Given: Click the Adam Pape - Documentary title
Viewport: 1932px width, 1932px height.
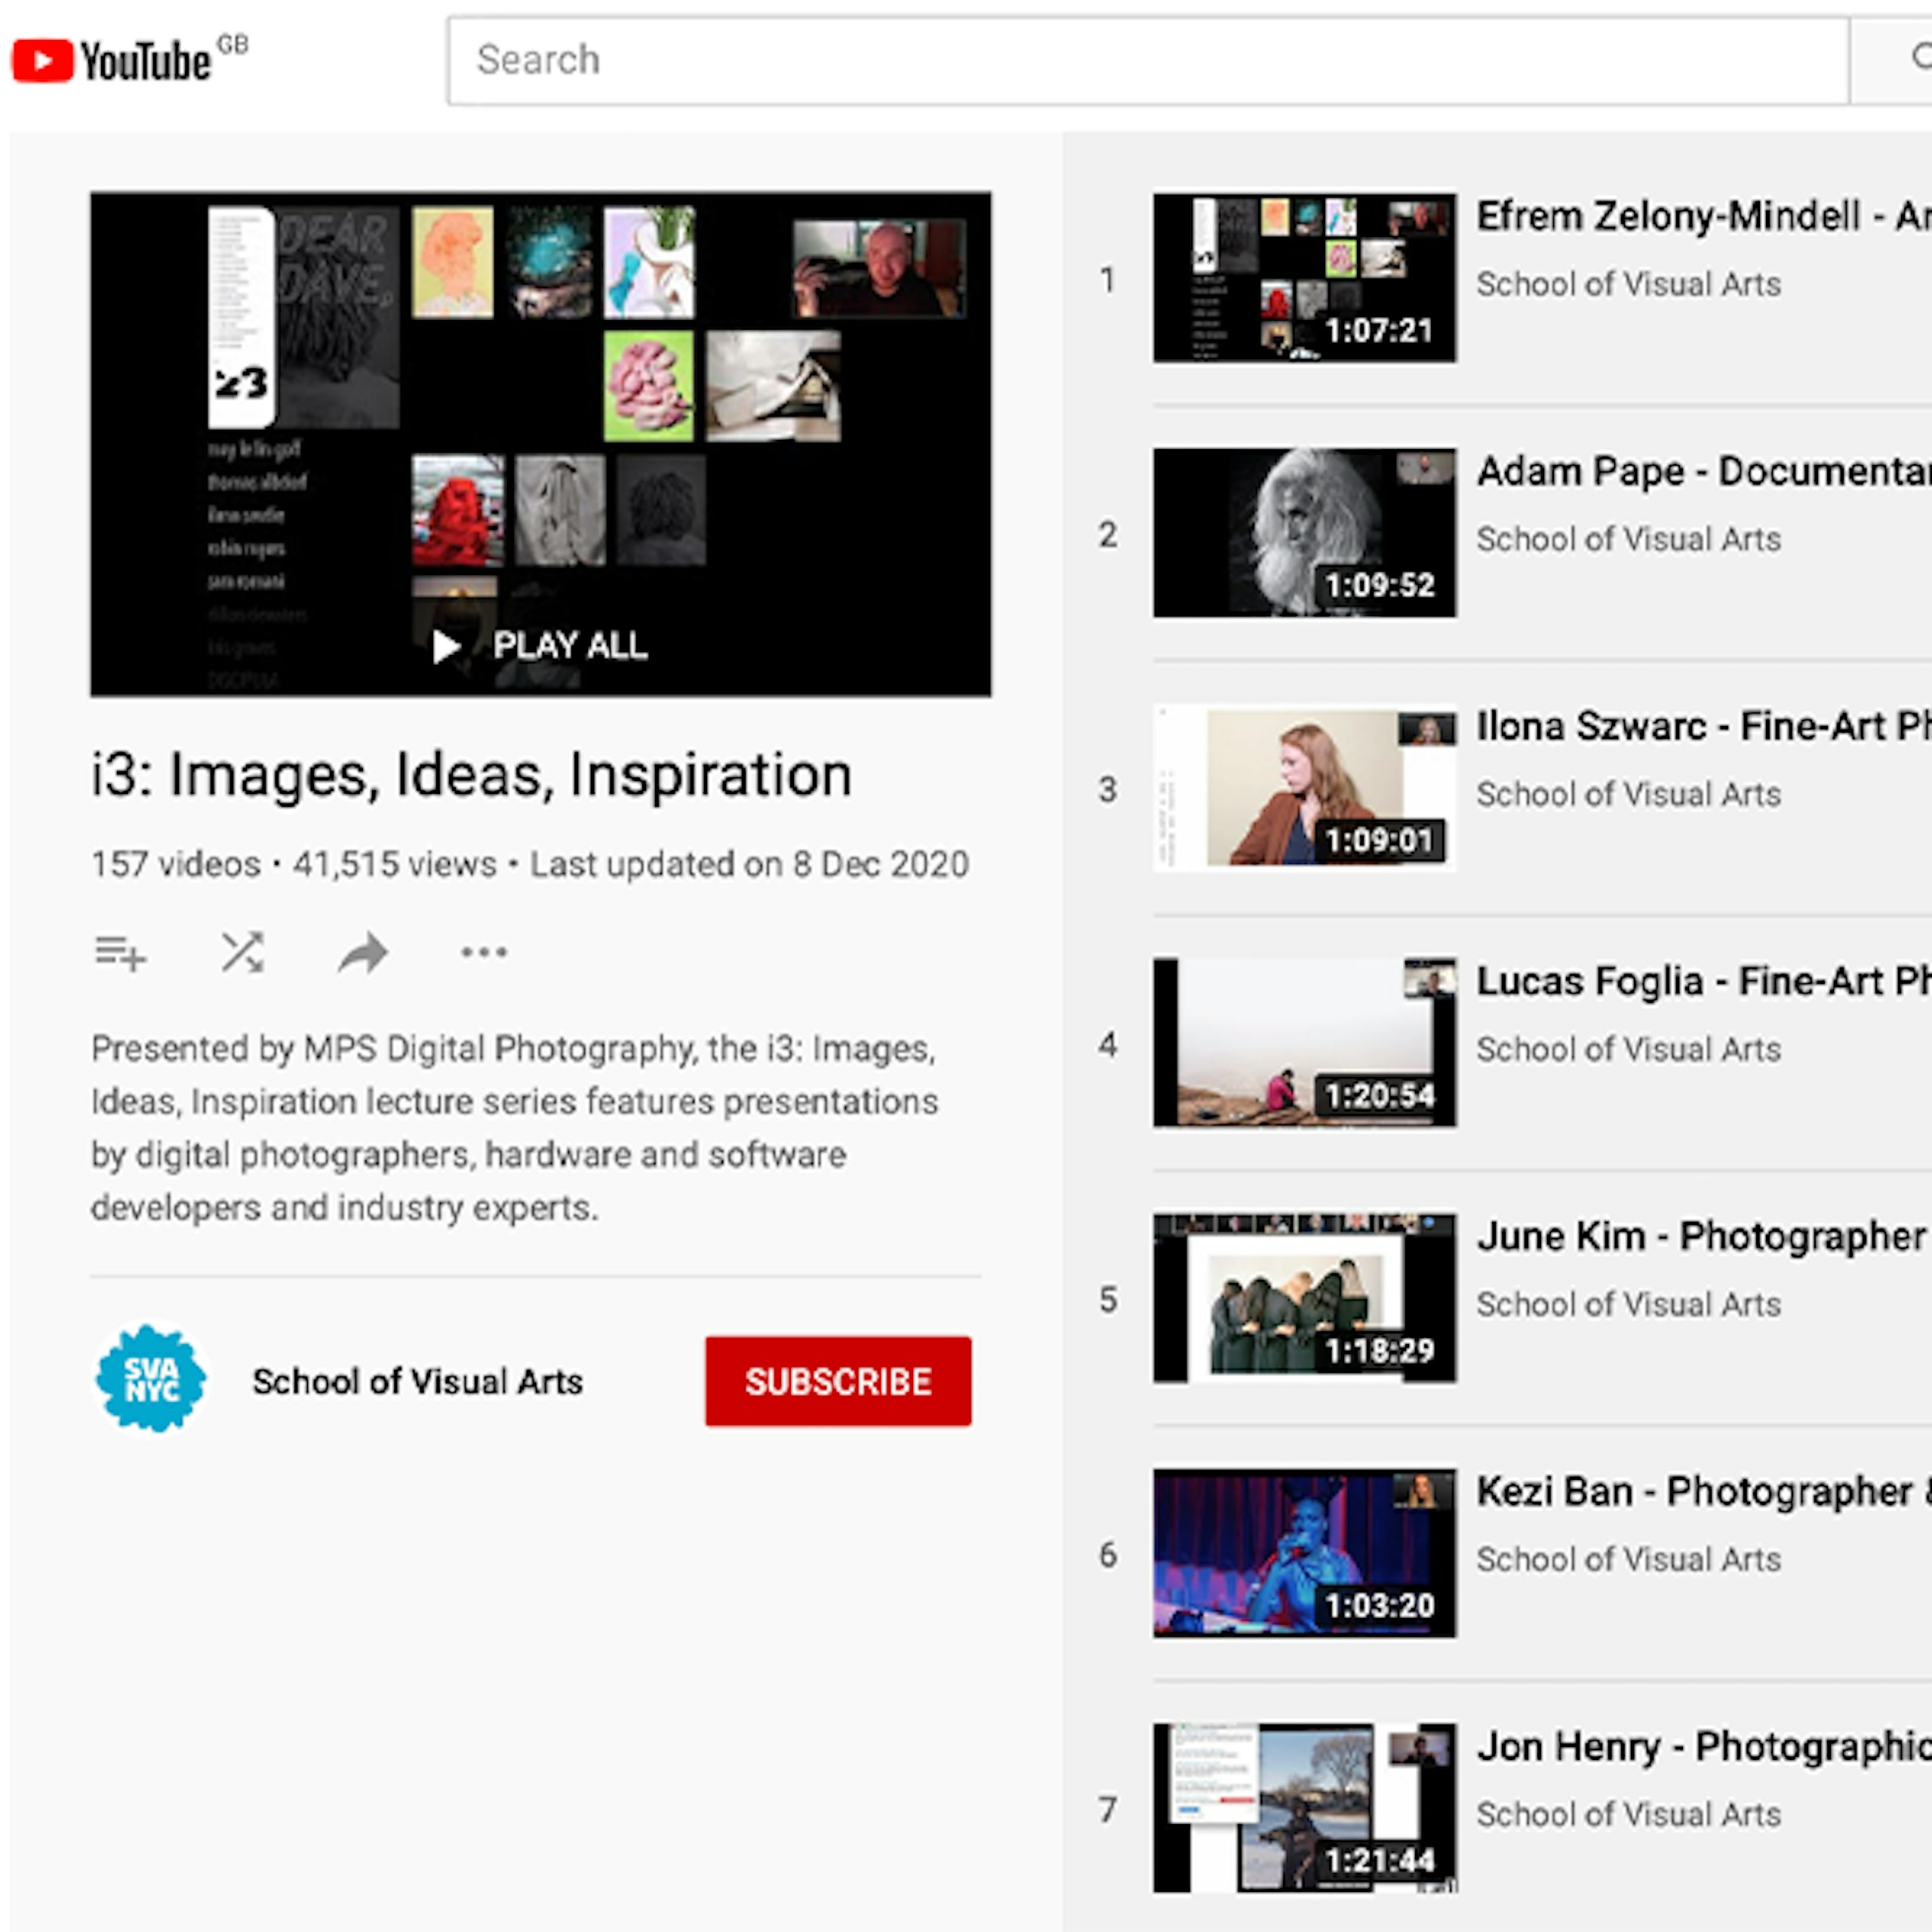Looking at the screenshot, I should coord(1704,471).
